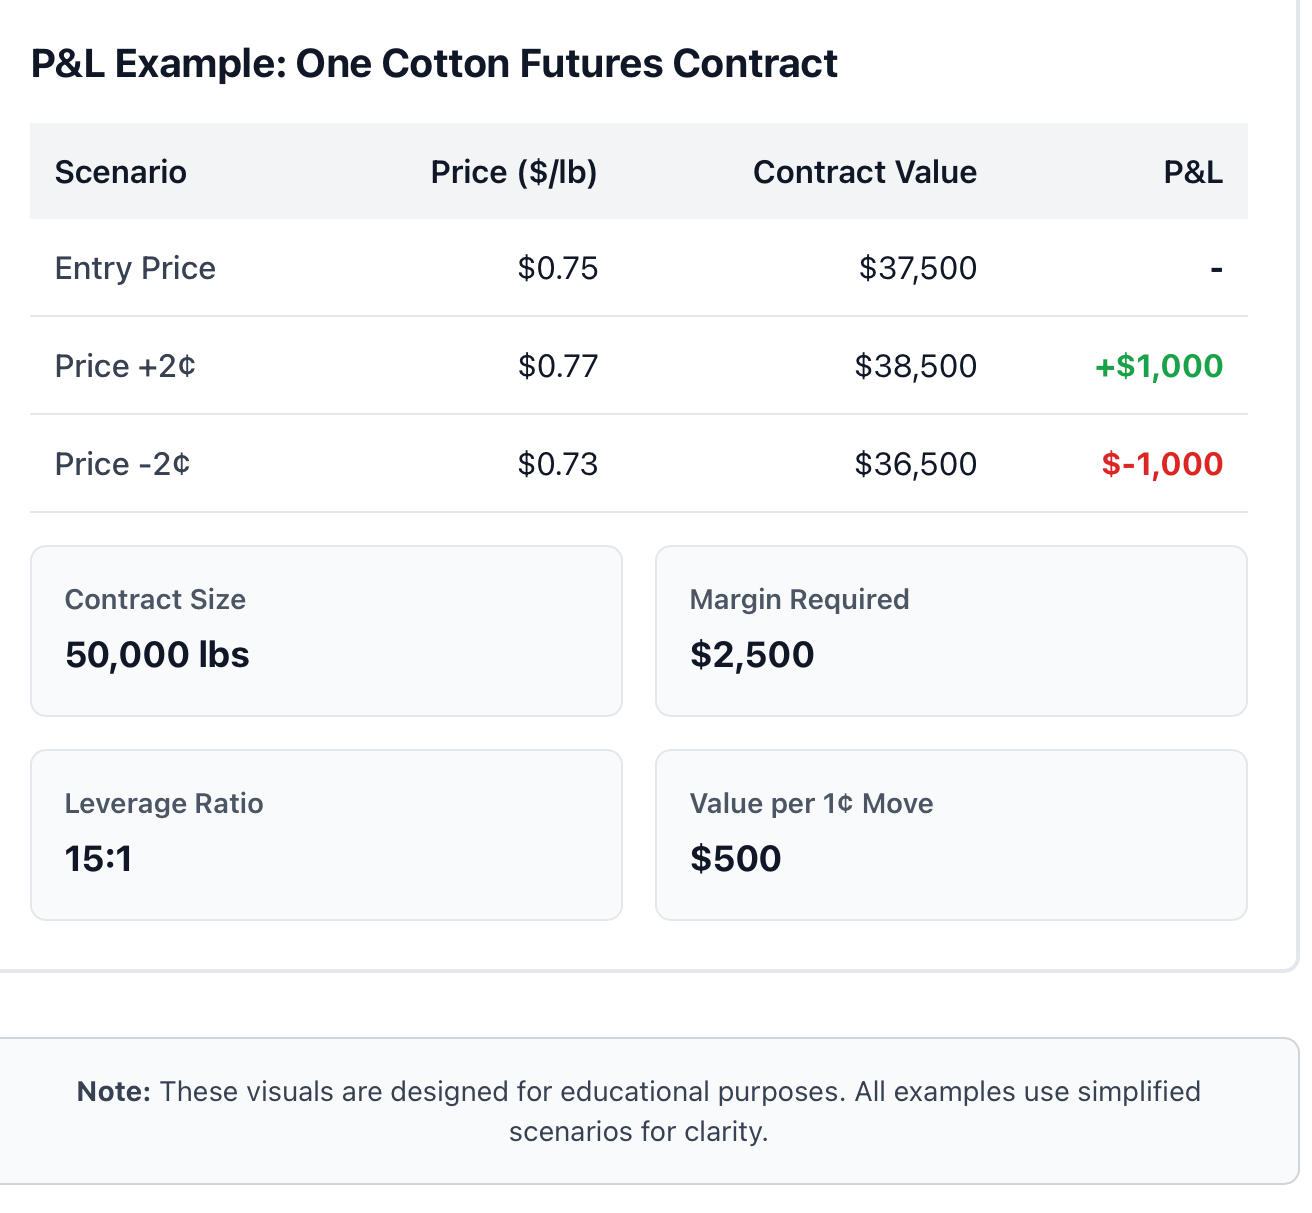Select the Leverage Ratio 15:1 card
1312x1213 pixels.
(326, 835)
